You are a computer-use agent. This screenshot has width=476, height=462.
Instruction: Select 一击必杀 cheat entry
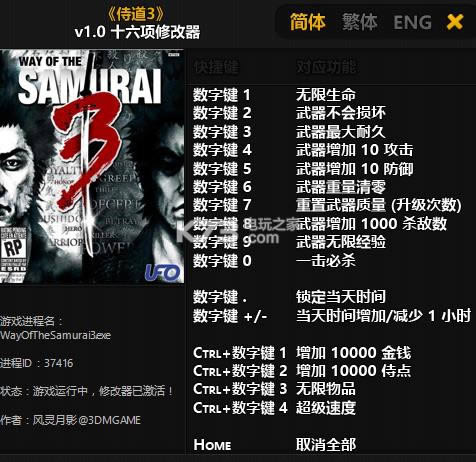coord(326,260)
